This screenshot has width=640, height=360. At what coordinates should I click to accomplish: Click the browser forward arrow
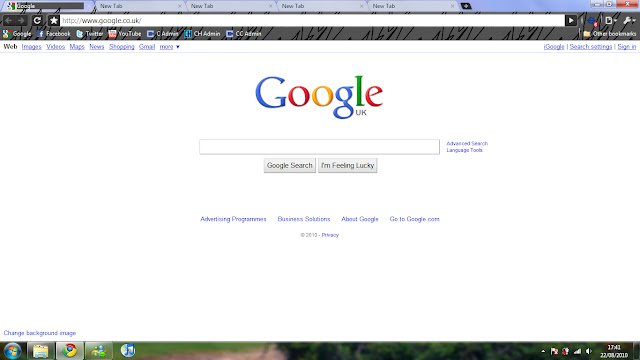pos(21,20)
